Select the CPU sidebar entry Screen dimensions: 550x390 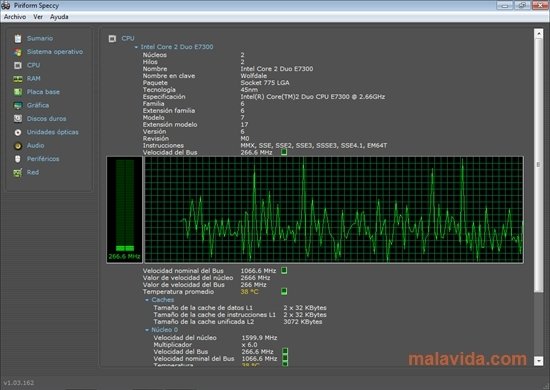33,65
